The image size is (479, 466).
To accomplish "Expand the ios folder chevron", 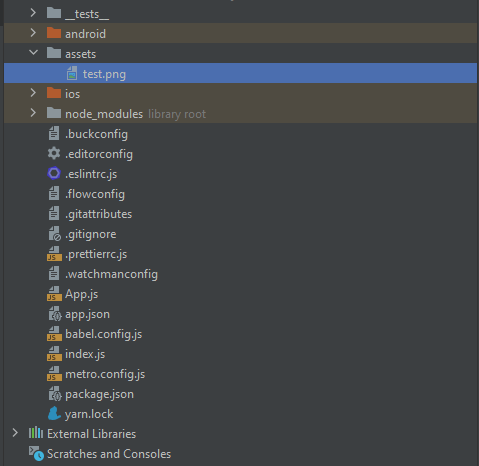I will (33, 93).
